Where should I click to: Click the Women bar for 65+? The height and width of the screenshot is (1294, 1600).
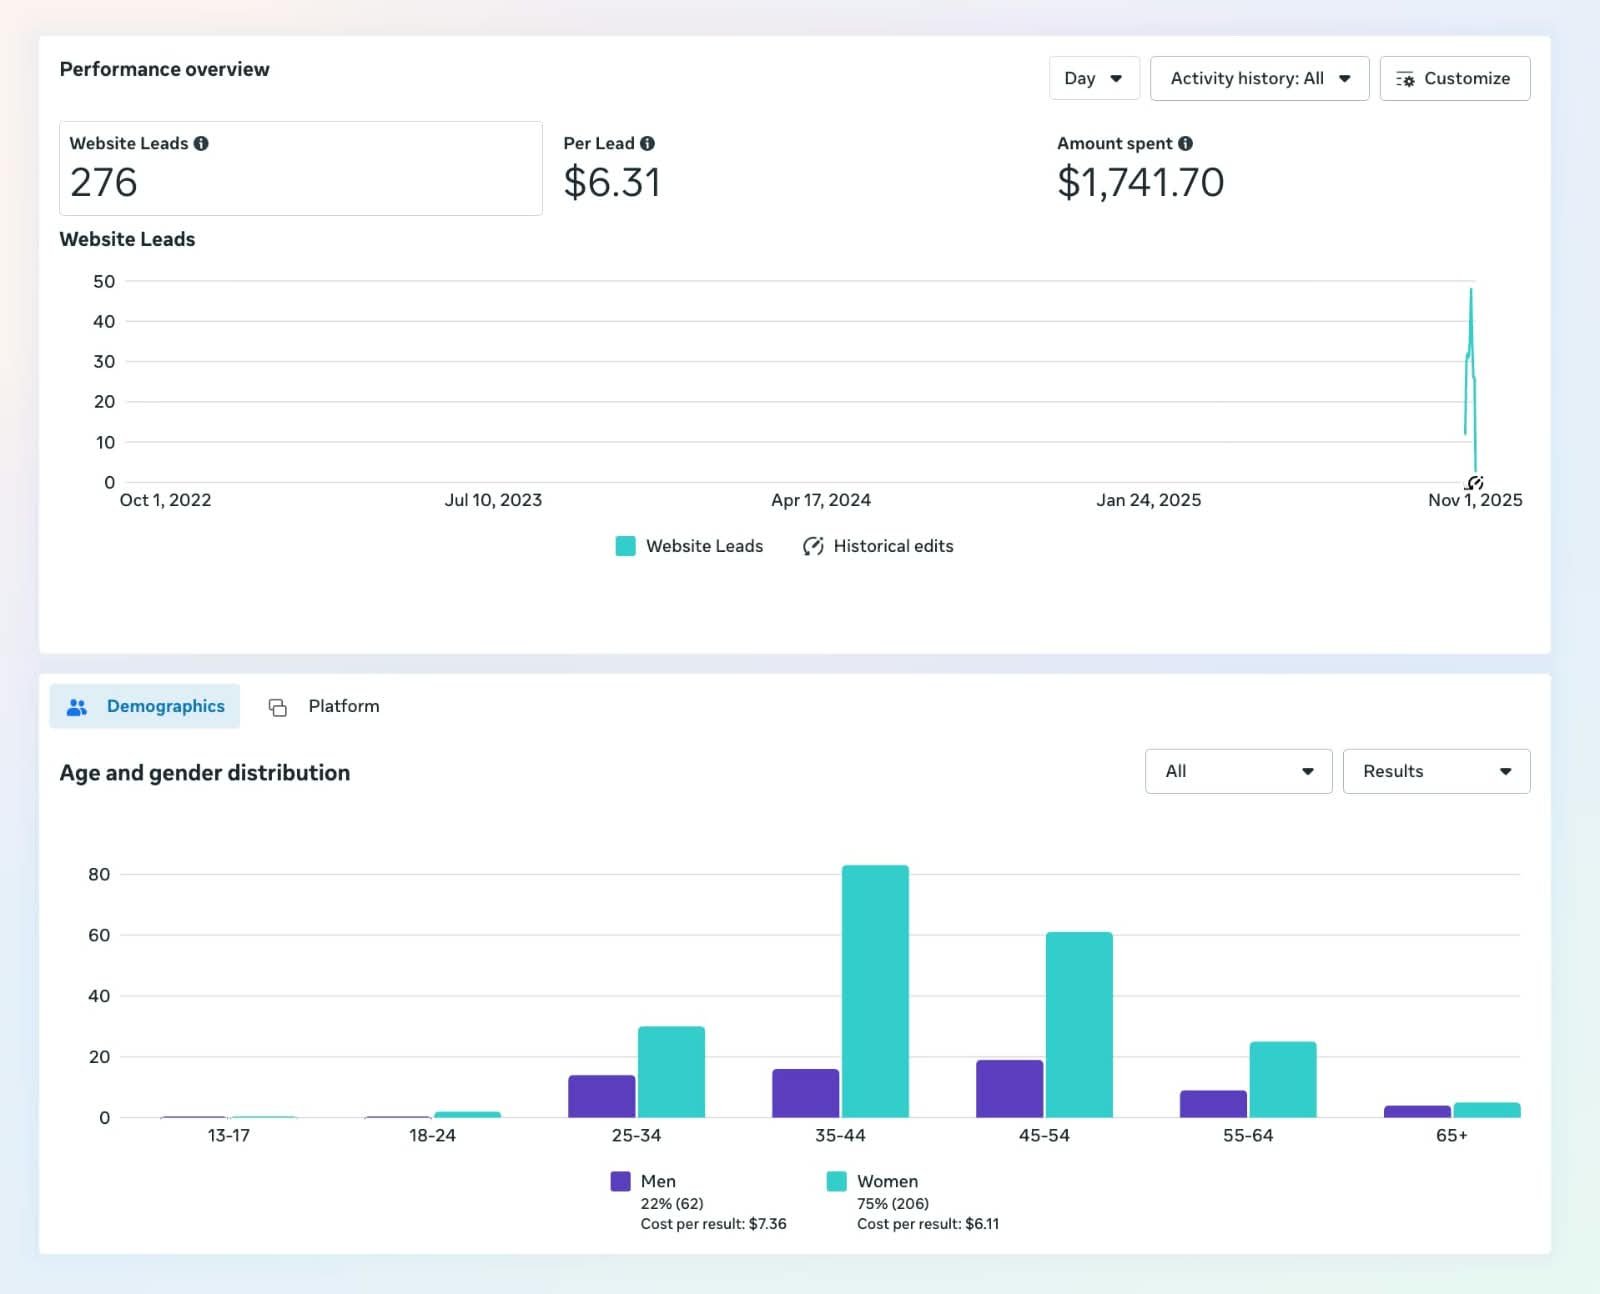coord(1487,1110)
